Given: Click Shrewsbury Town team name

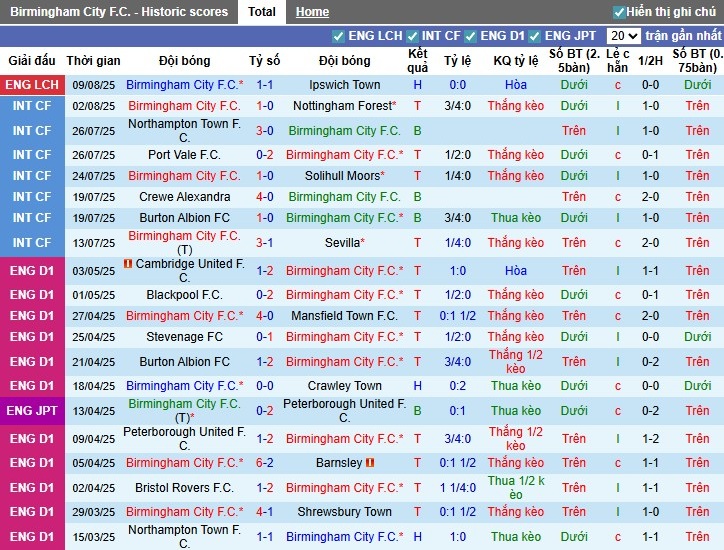Looking at the screenshot, I should tap(344, 512).
